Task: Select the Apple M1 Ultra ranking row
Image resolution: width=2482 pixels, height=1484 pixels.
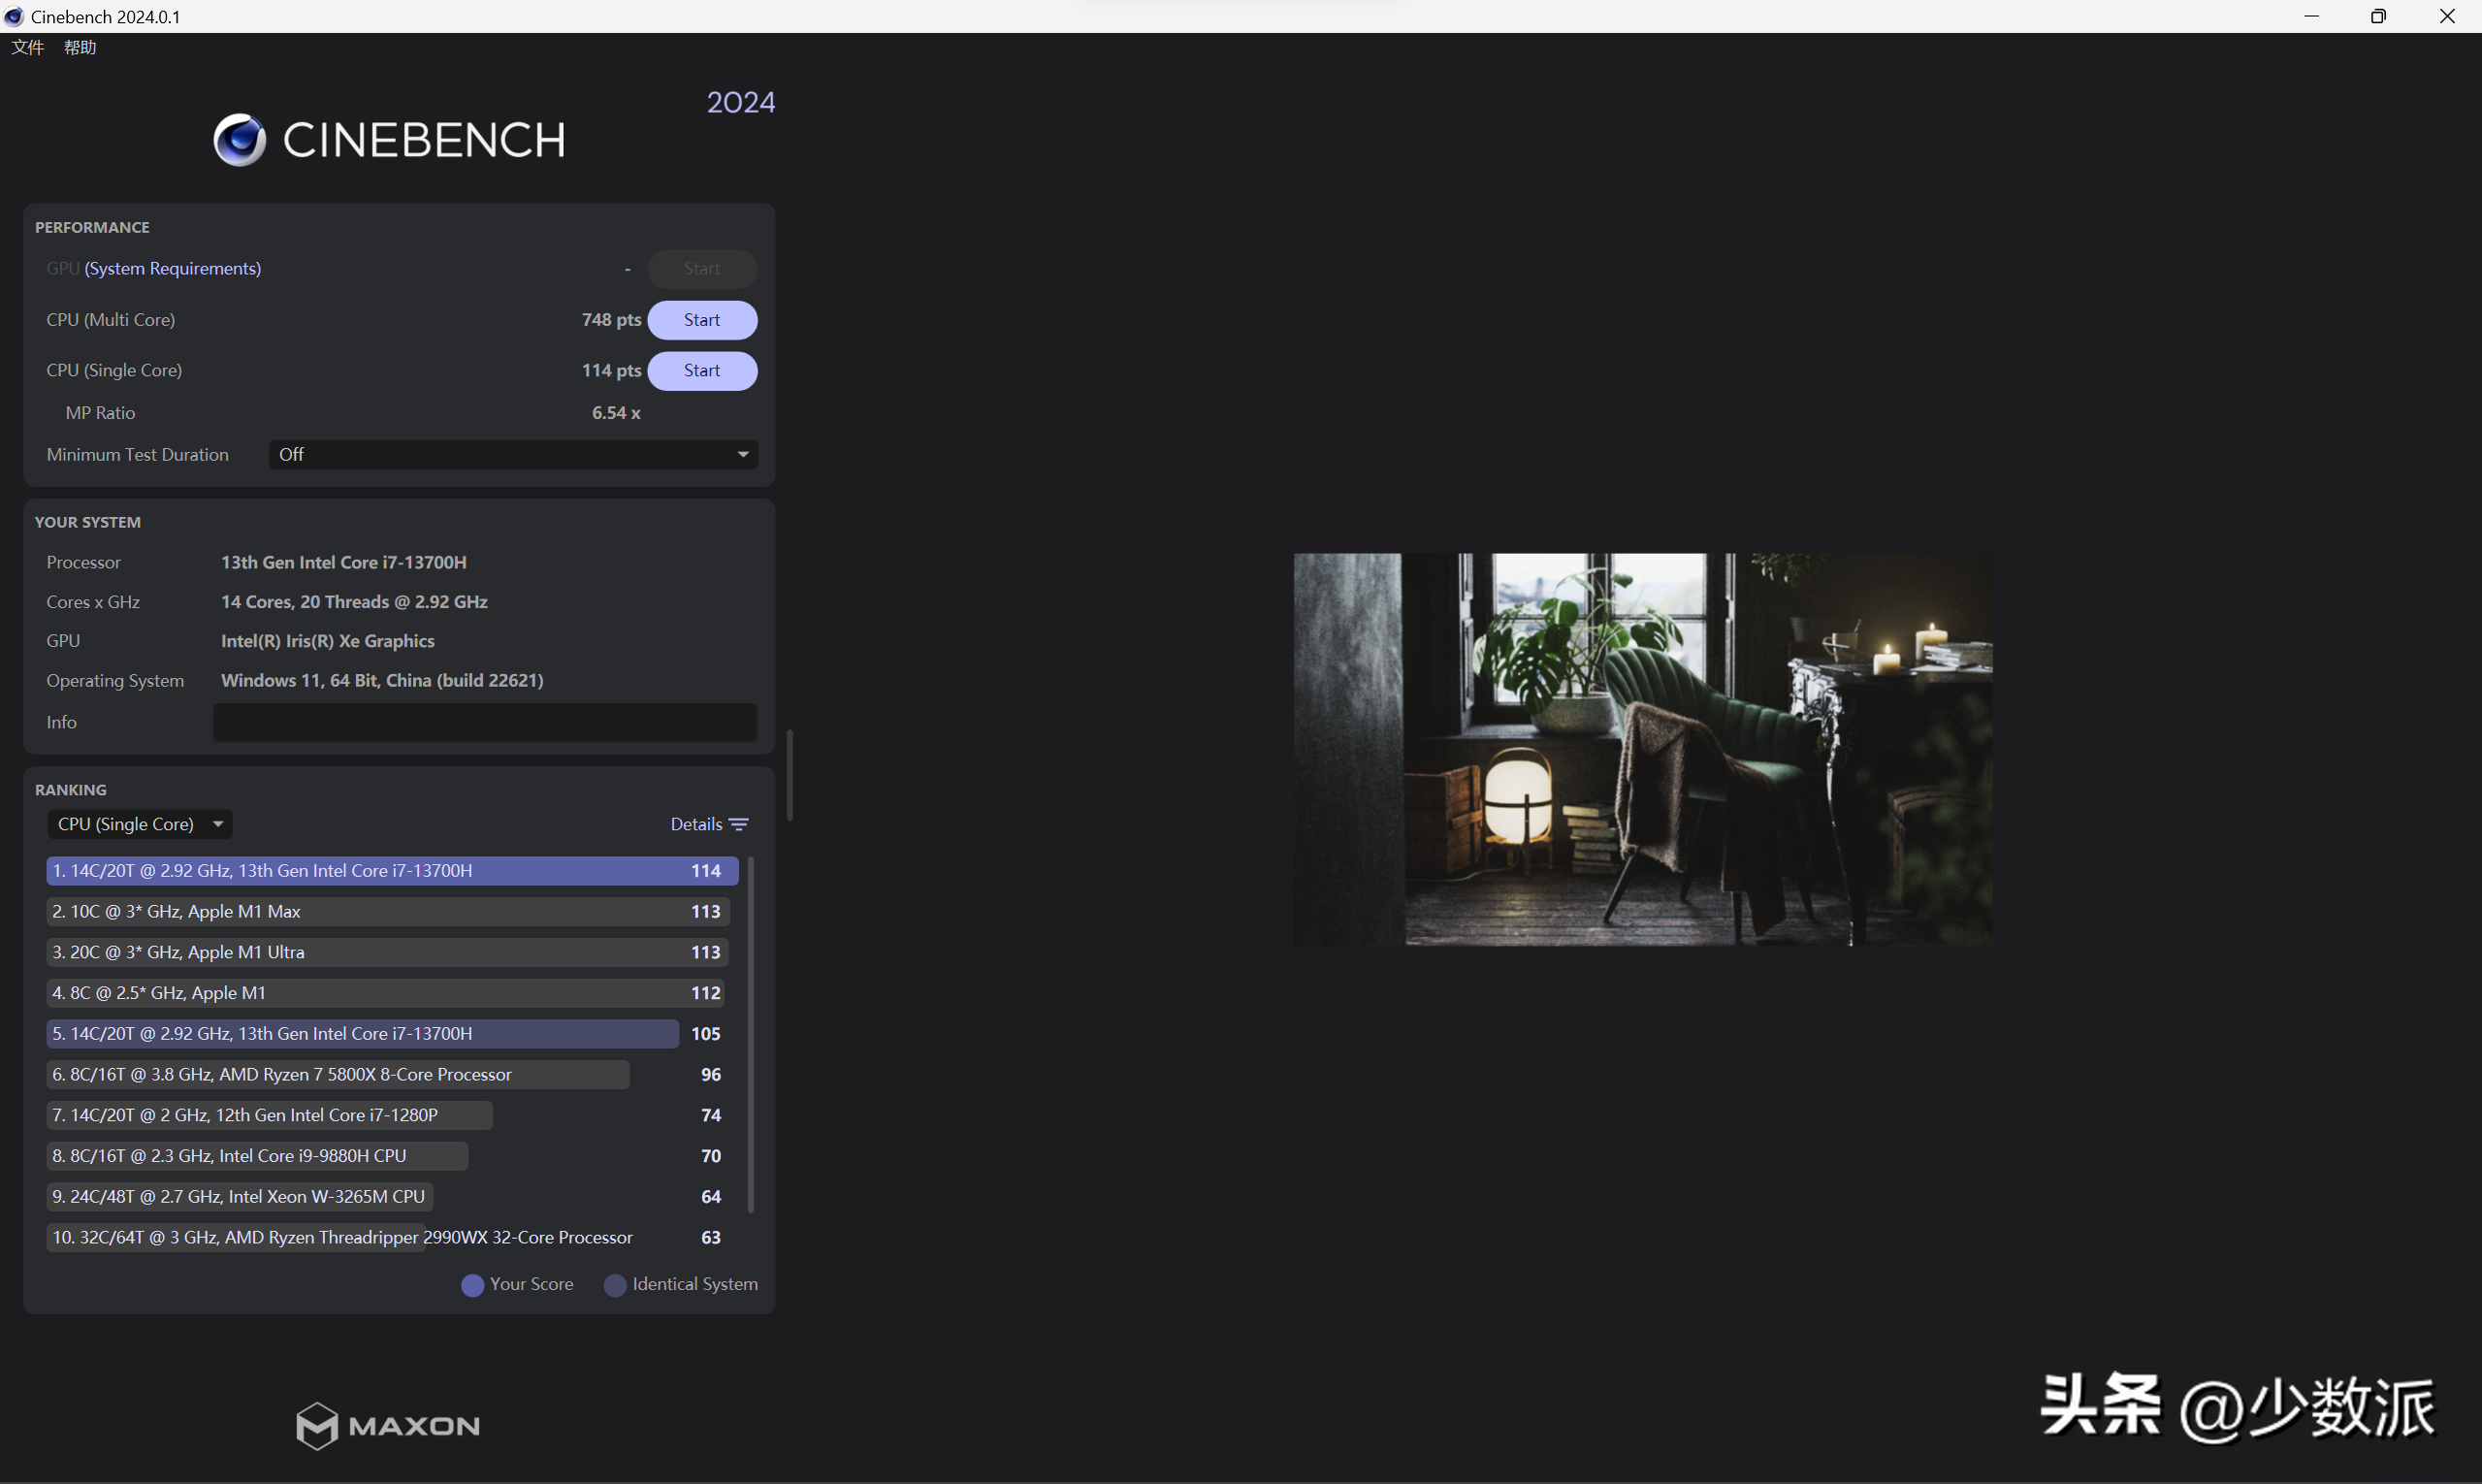Action: [x=388, y=953]
